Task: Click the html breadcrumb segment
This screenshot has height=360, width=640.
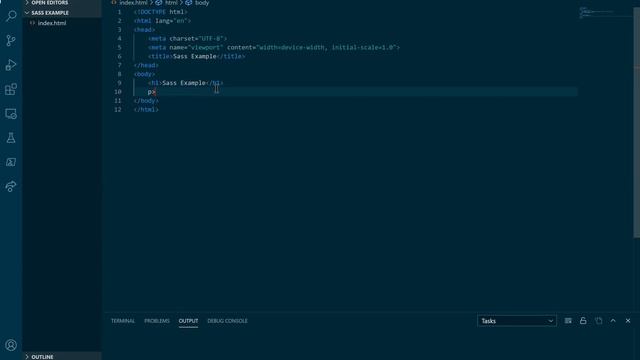Action: 171,3
